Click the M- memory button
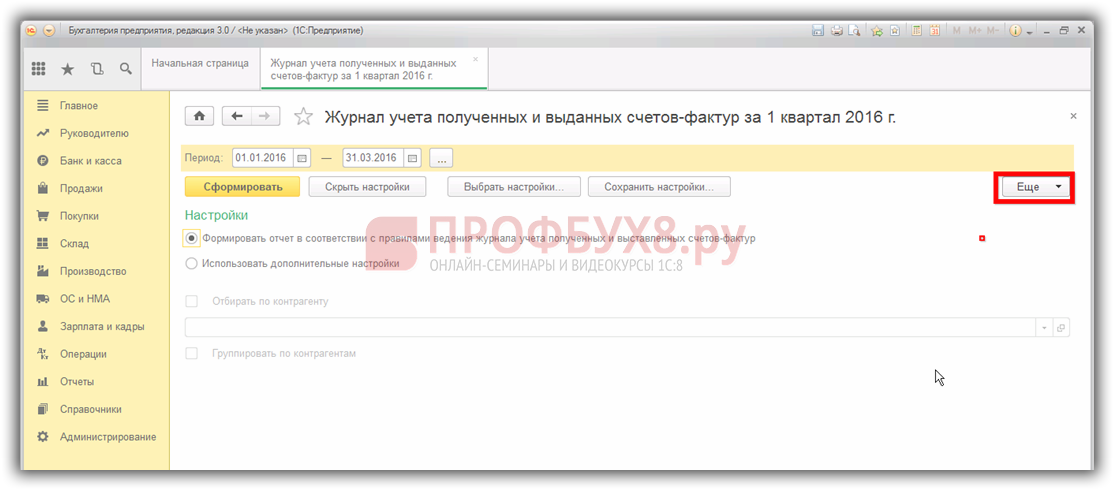This screenshot has width=1114, height=490. click(993, 31)
